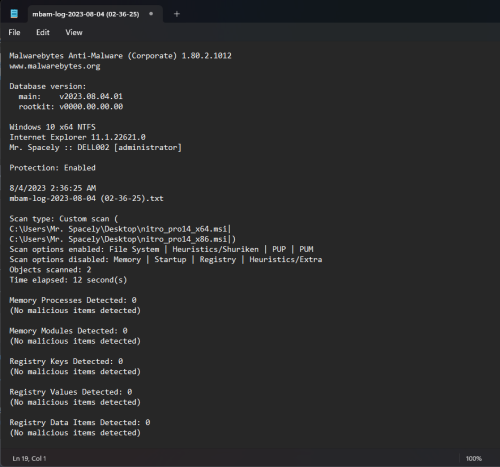
Task: Click 'No malicious items detected' under Memory Processes
Action: coord(75,310)
